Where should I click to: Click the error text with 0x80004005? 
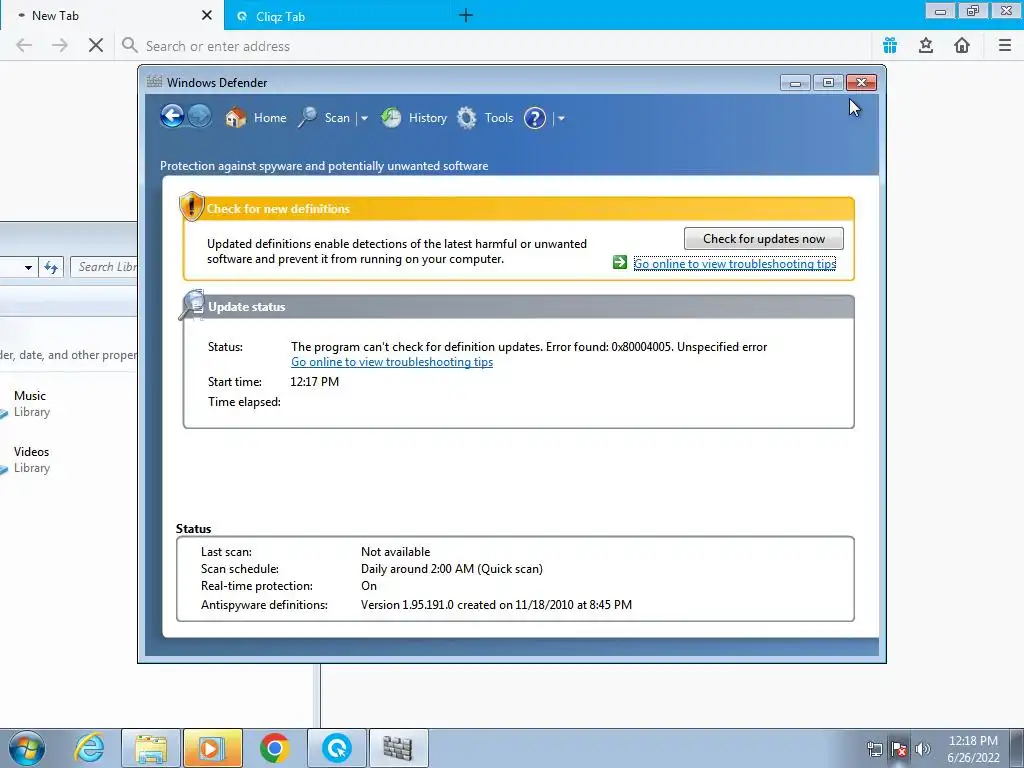(x=529, y=347)
